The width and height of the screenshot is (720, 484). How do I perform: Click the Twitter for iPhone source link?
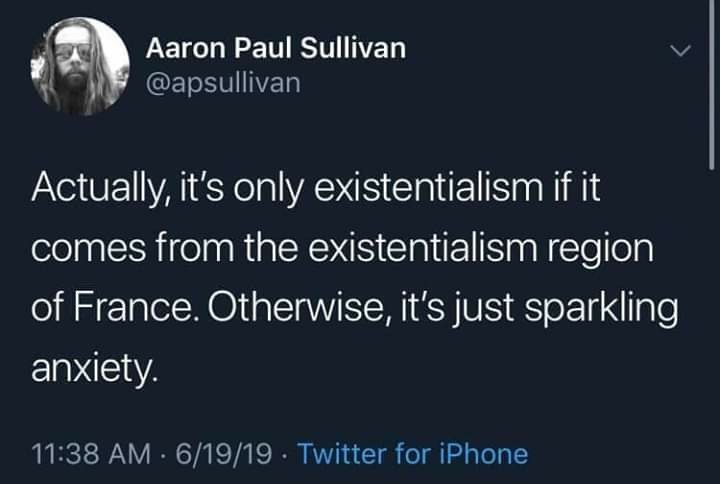(412, 454)
